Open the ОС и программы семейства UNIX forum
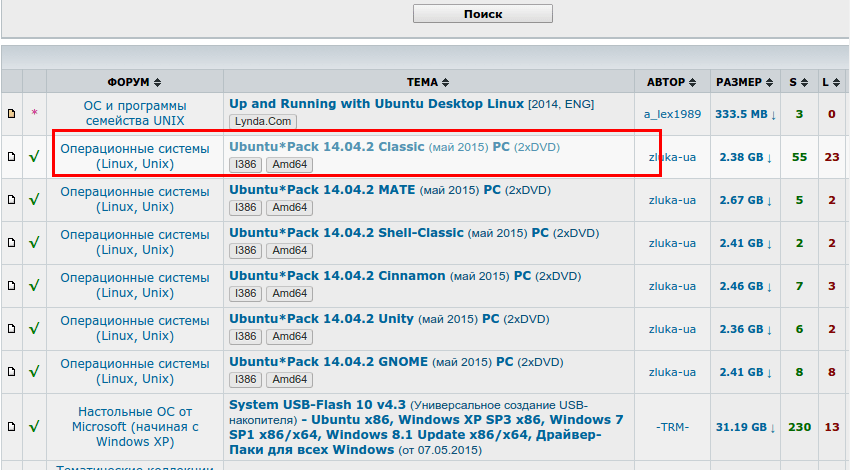This screenshot has width=850, height=470. click(135, 113)
